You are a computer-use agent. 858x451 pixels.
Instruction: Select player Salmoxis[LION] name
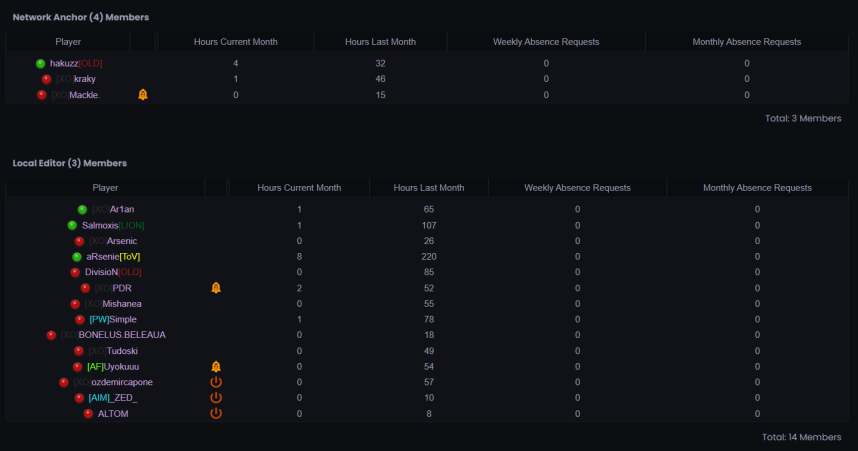pyautogui.click(x=113, y=225)
